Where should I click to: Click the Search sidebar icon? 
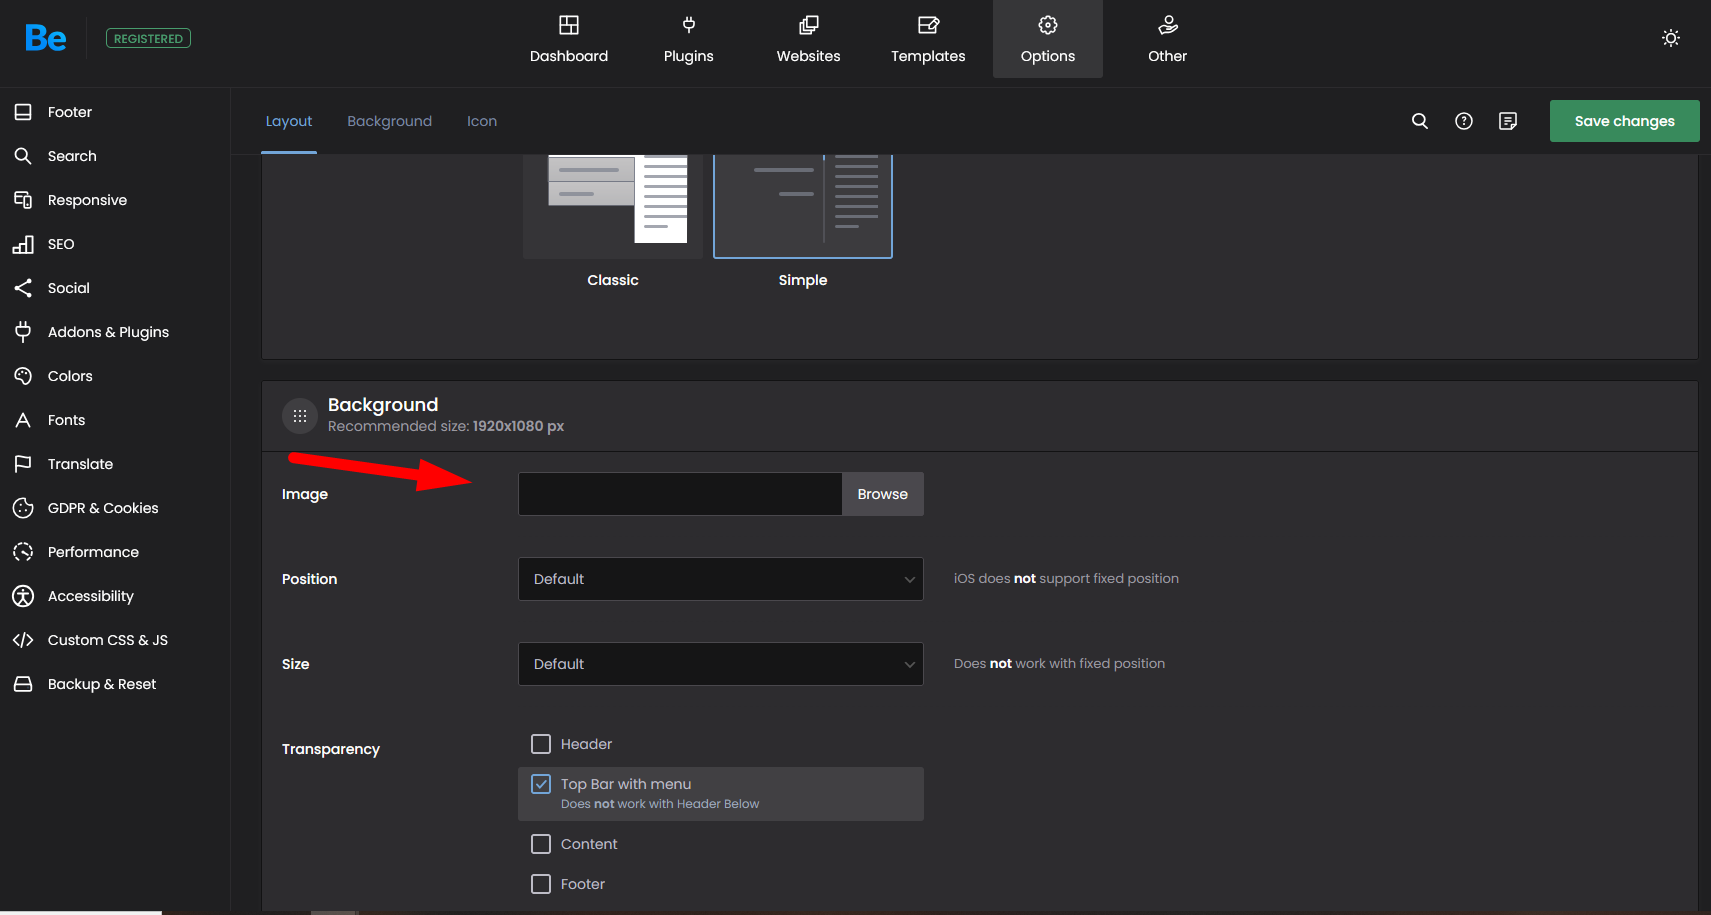(x=23, y=156)
